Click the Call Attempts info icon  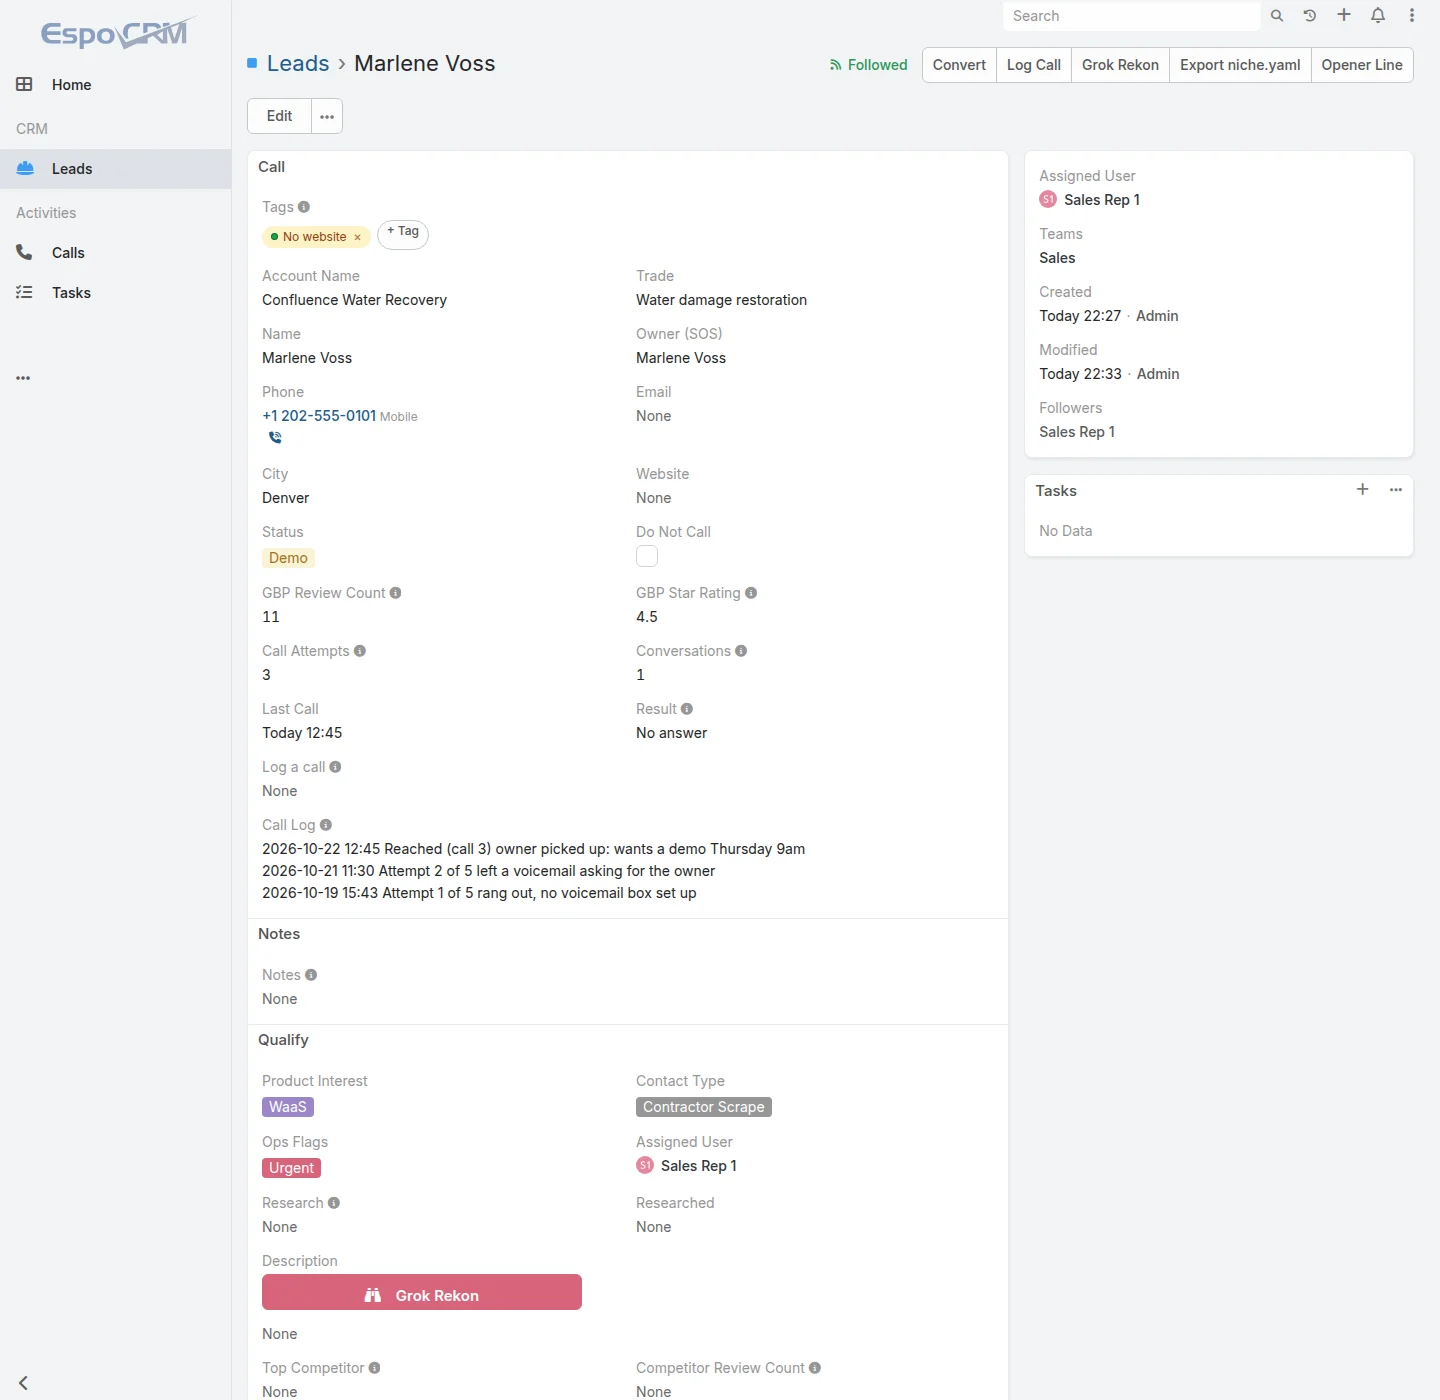coord(360,651)
